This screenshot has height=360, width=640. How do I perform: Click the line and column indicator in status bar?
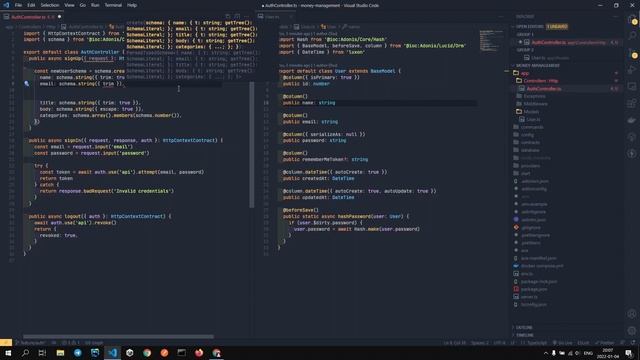[455, 343]
